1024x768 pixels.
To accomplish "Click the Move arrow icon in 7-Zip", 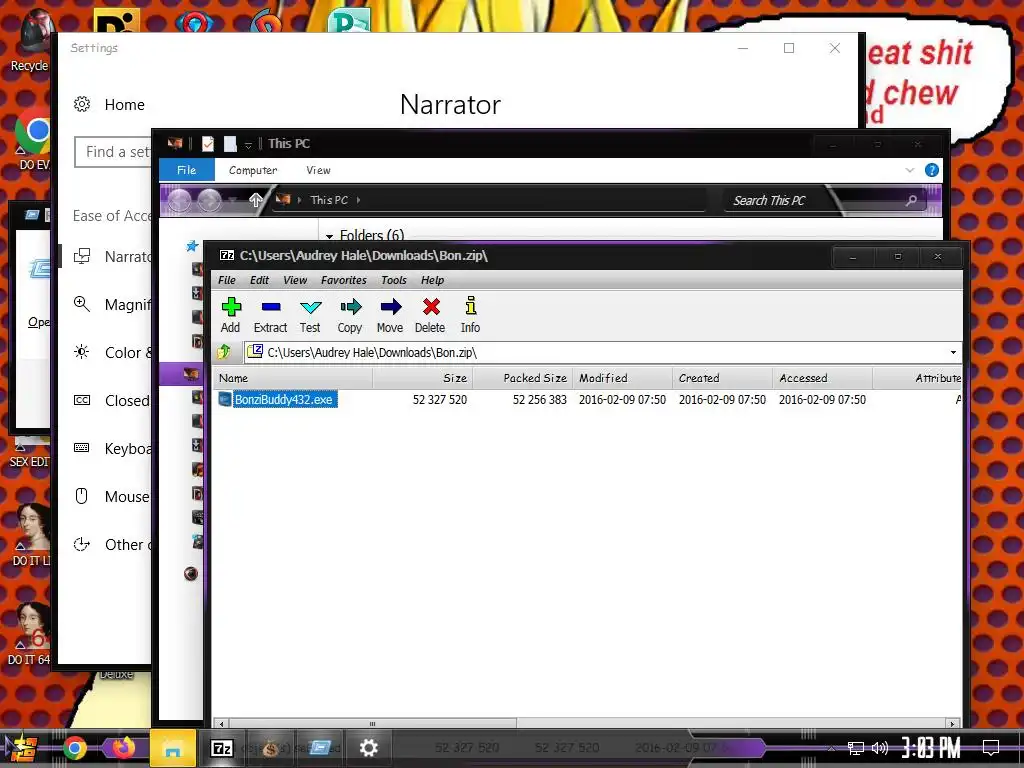I will coord(390,315).
